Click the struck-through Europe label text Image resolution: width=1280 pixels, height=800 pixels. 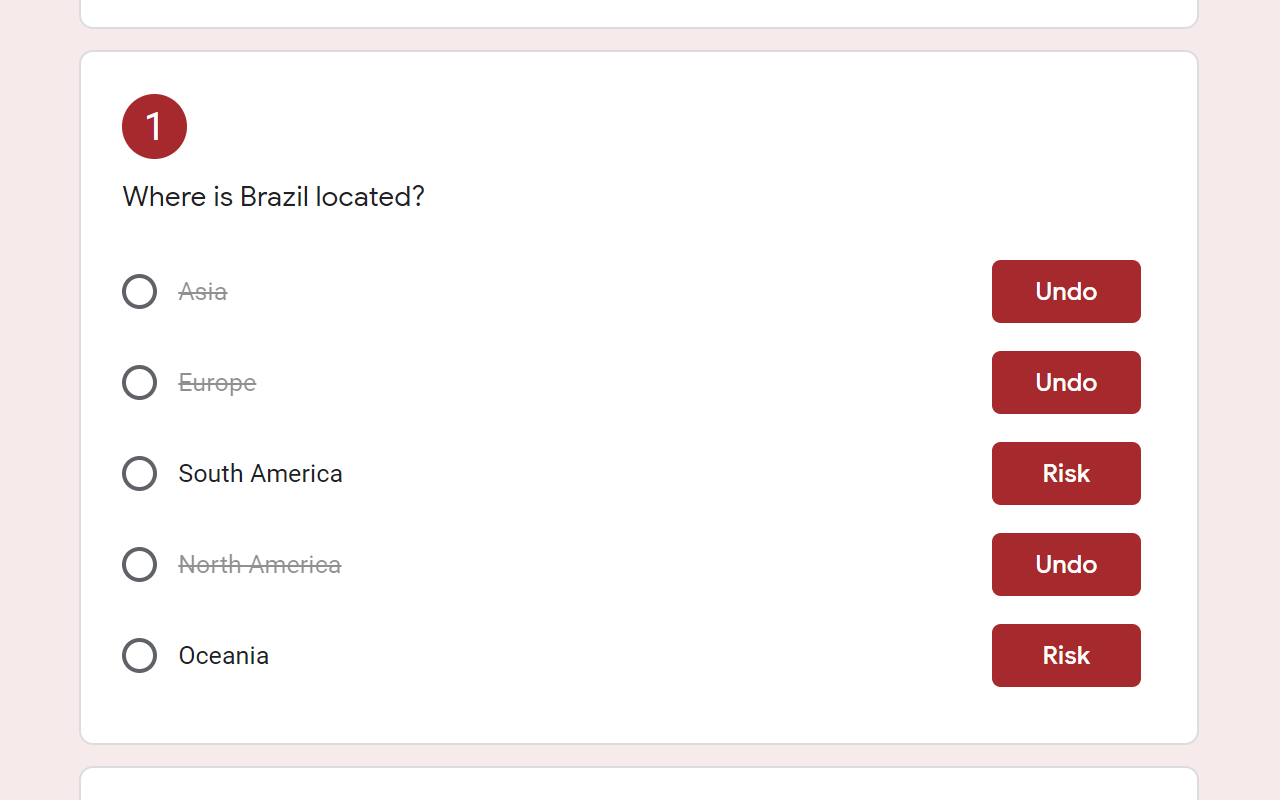pyautogui.click(x=217, y=383)
